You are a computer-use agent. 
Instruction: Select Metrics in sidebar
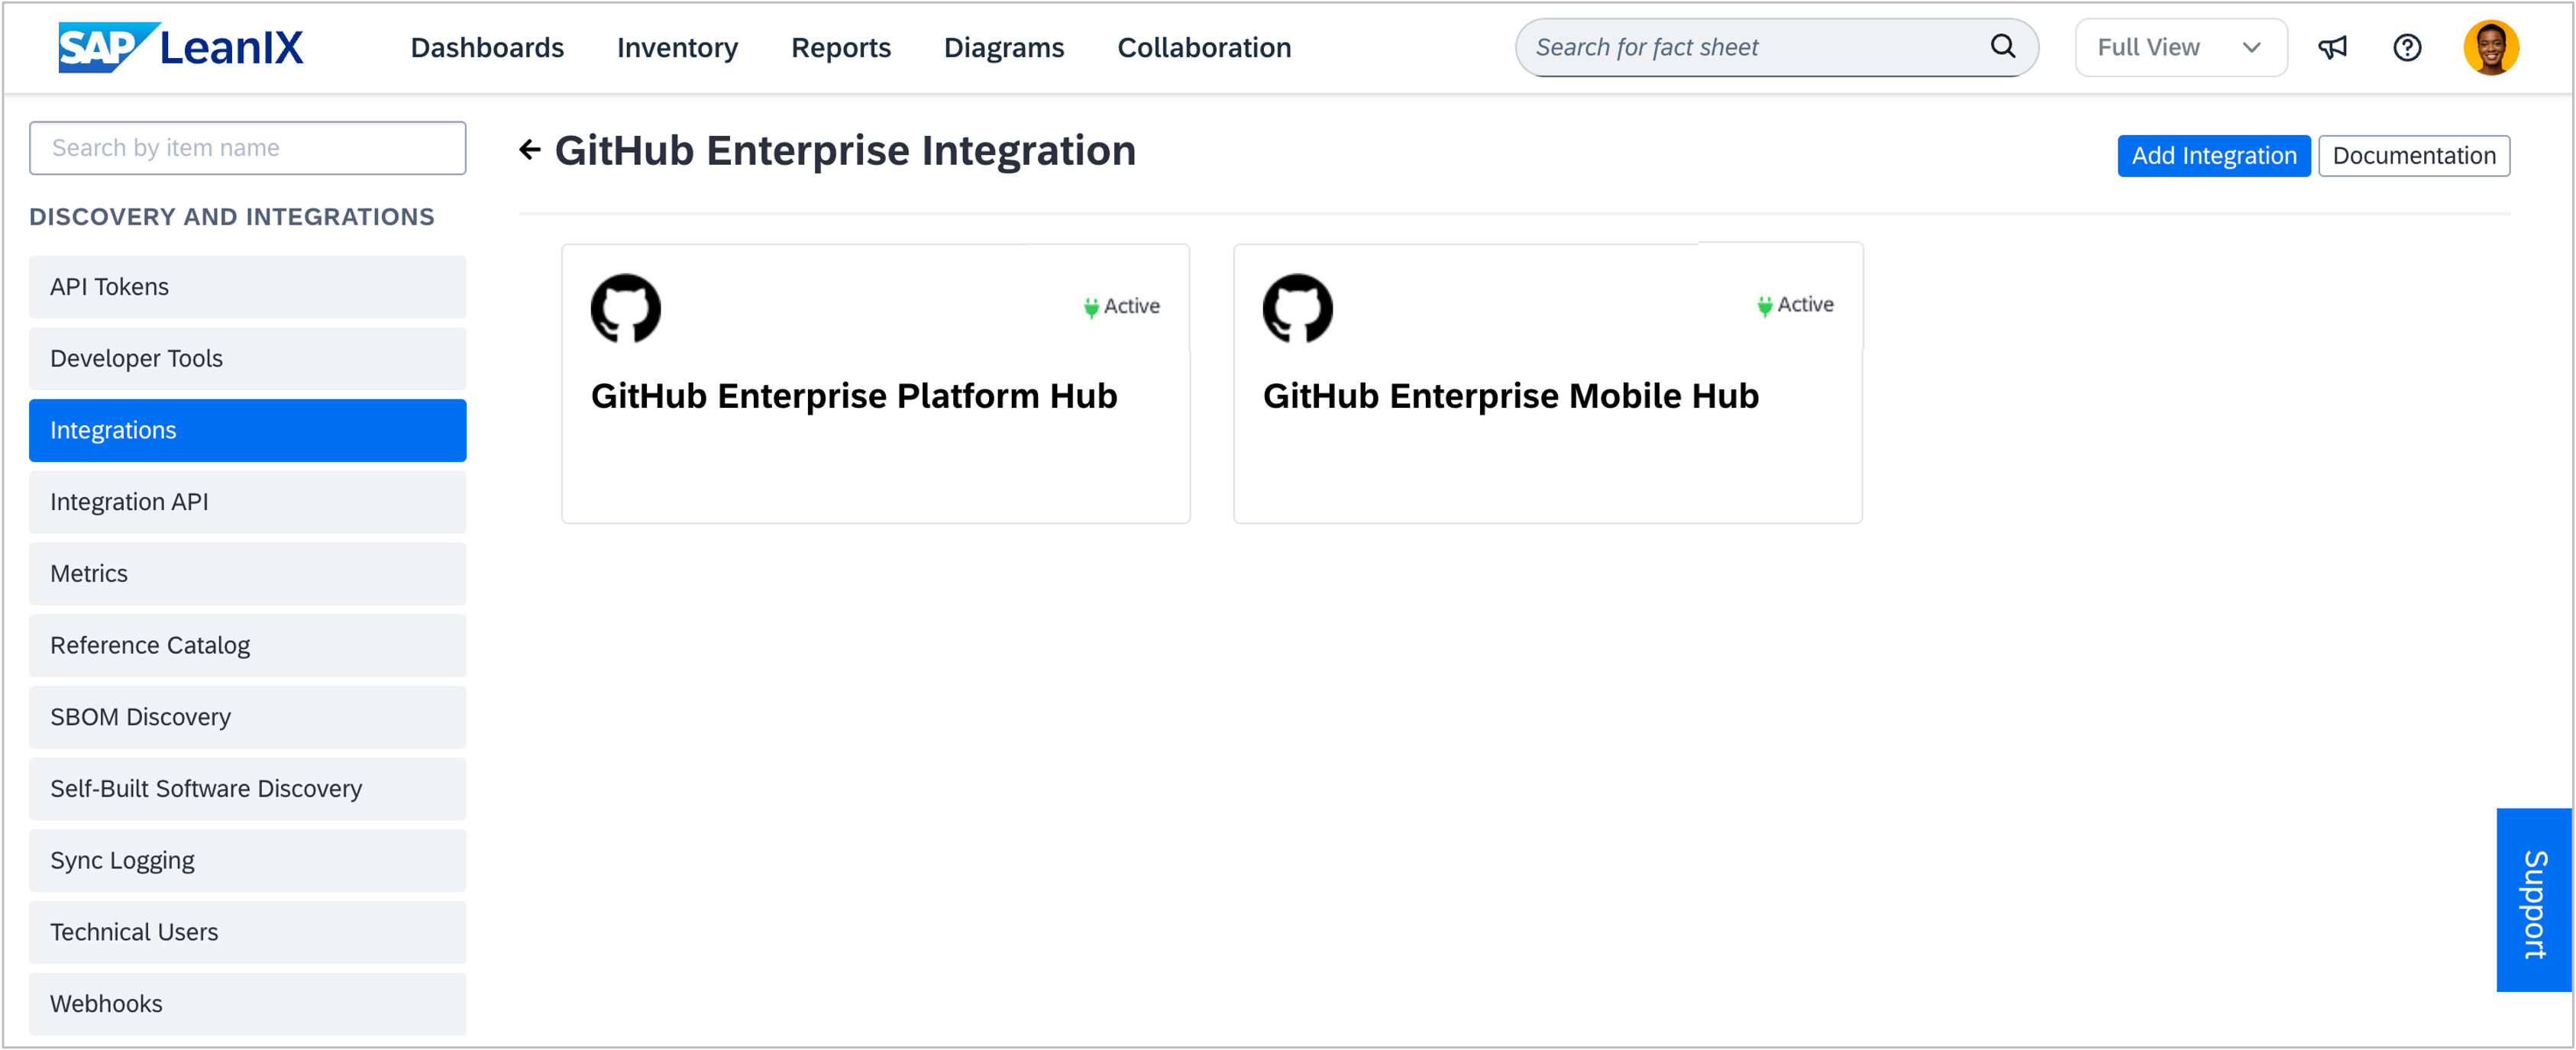coord(248,573)
